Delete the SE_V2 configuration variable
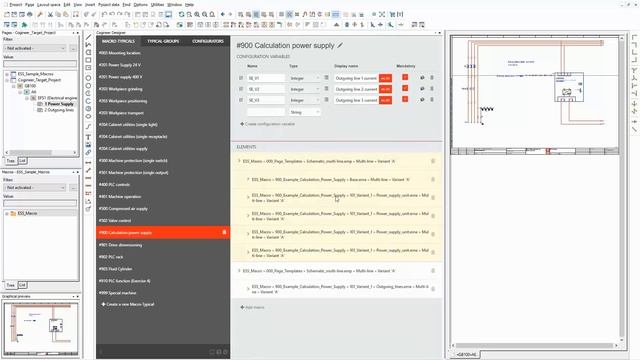640x360 pixels. 432,89
